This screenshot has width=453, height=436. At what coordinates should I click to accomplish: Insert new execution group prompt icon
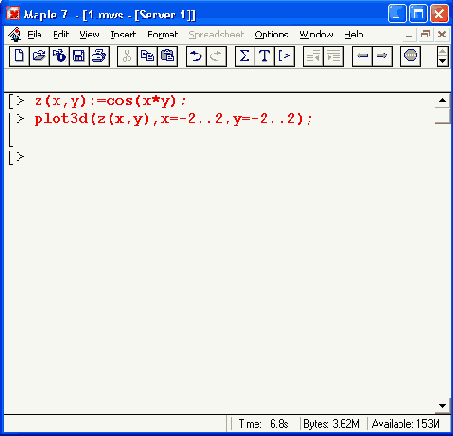pyautogui.click(x=284, y=56)
